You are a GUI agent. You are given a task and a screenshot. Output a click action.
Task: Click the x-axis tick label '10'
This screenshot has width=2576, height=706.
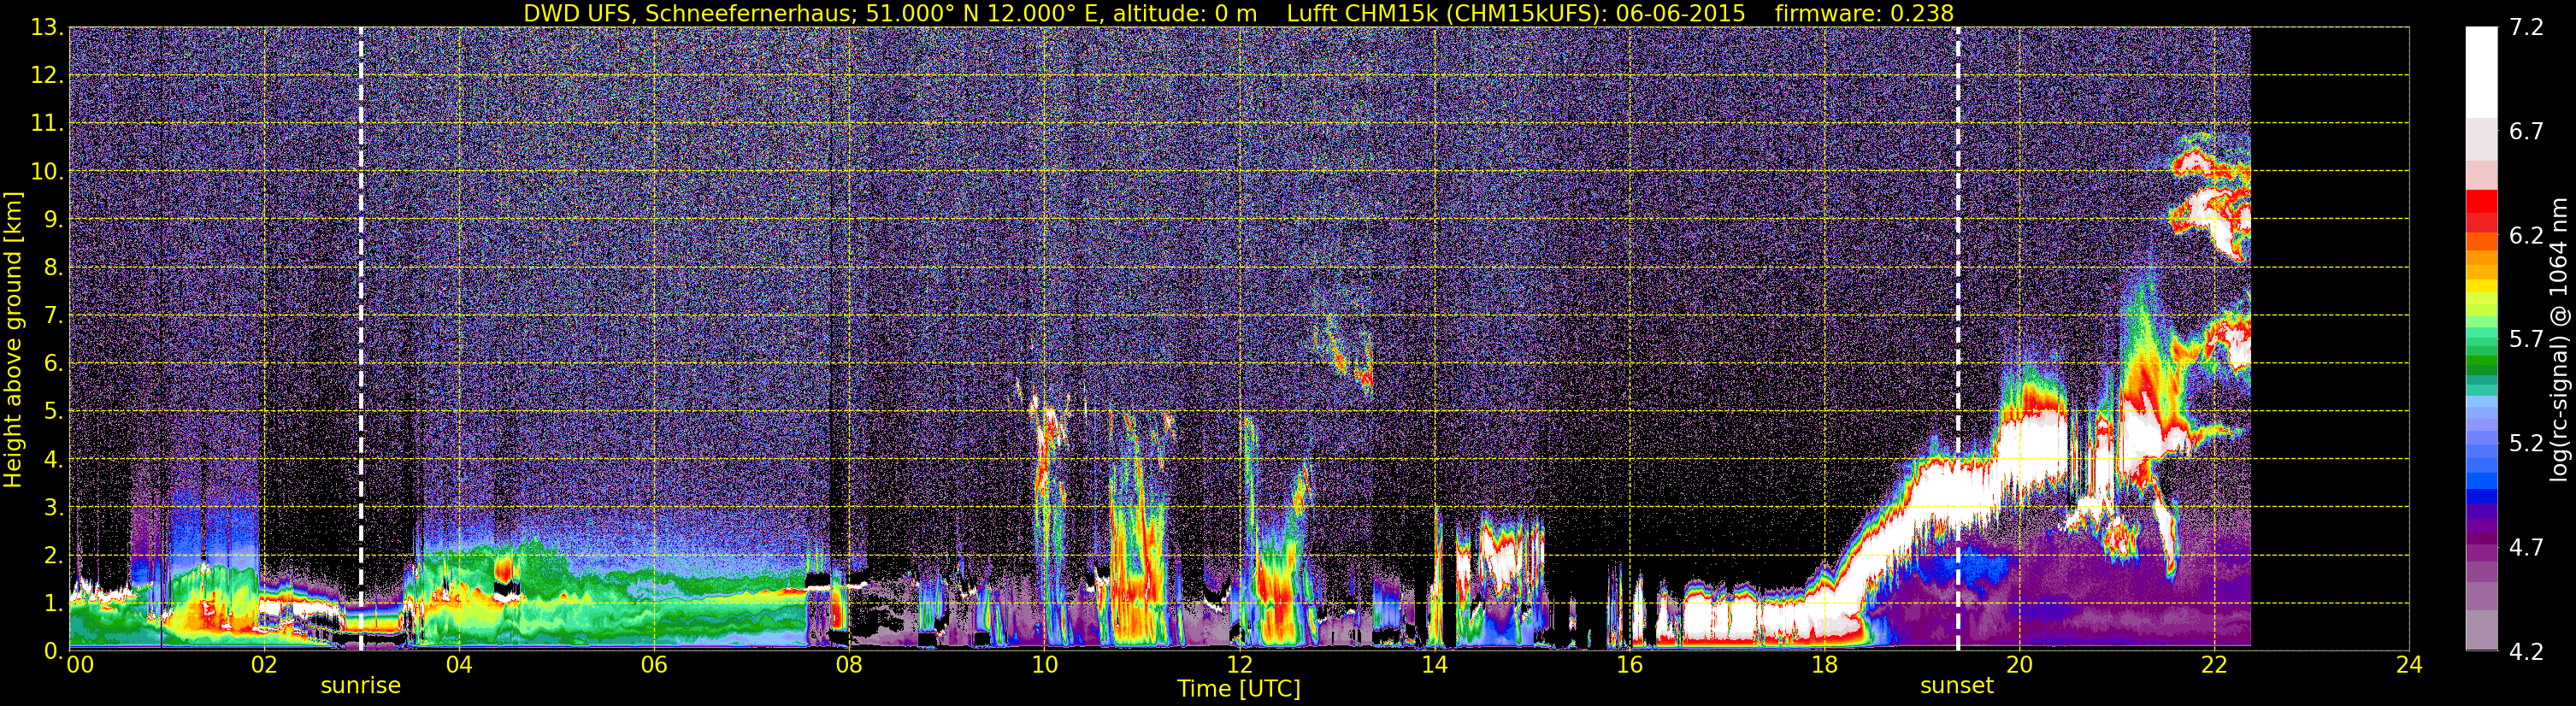1044,665
